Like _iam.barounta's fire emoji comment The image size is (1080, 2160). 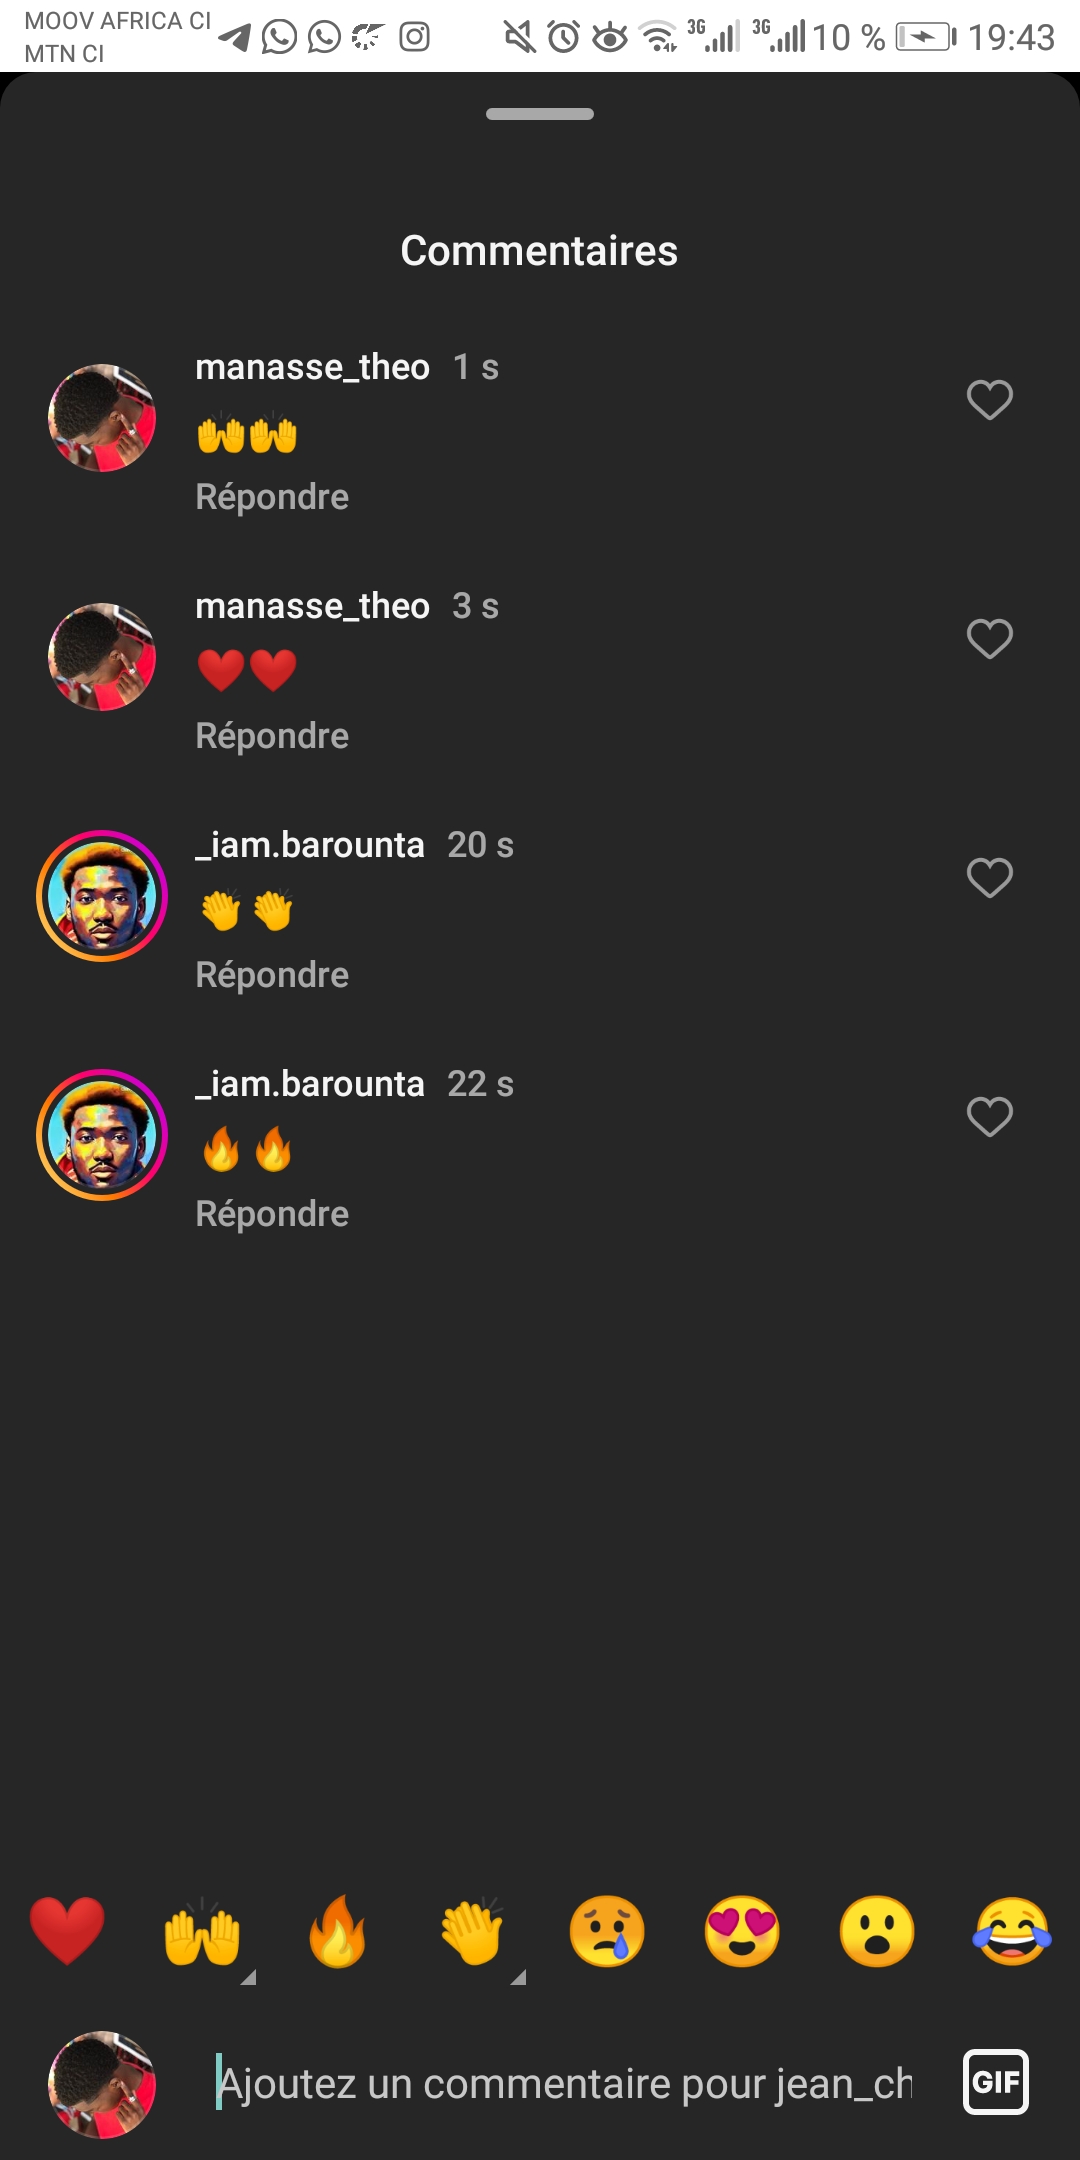pos(990,1117)
